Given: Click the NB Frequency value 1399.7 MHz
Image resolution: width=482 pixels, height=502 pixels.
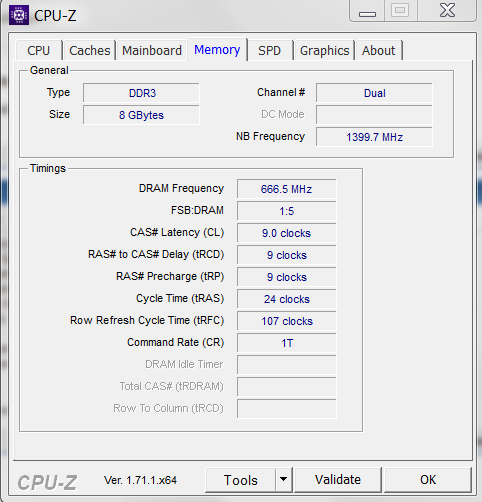Looking at the screenshot, I should (x=374, y=137).
